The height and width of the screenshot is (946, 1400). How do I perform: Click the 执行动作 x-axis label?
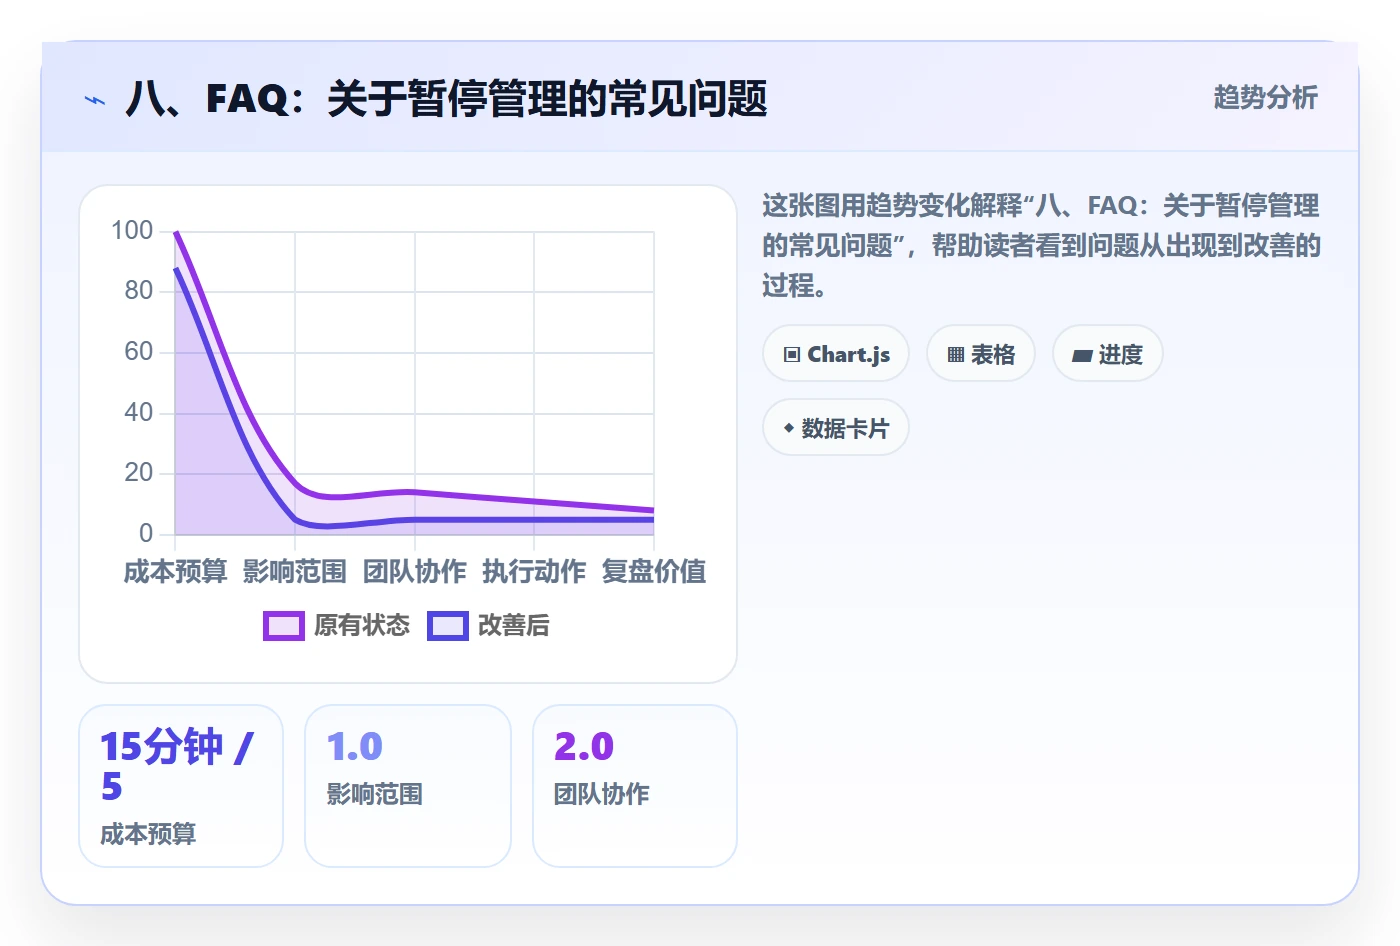(x=534, y=572)
